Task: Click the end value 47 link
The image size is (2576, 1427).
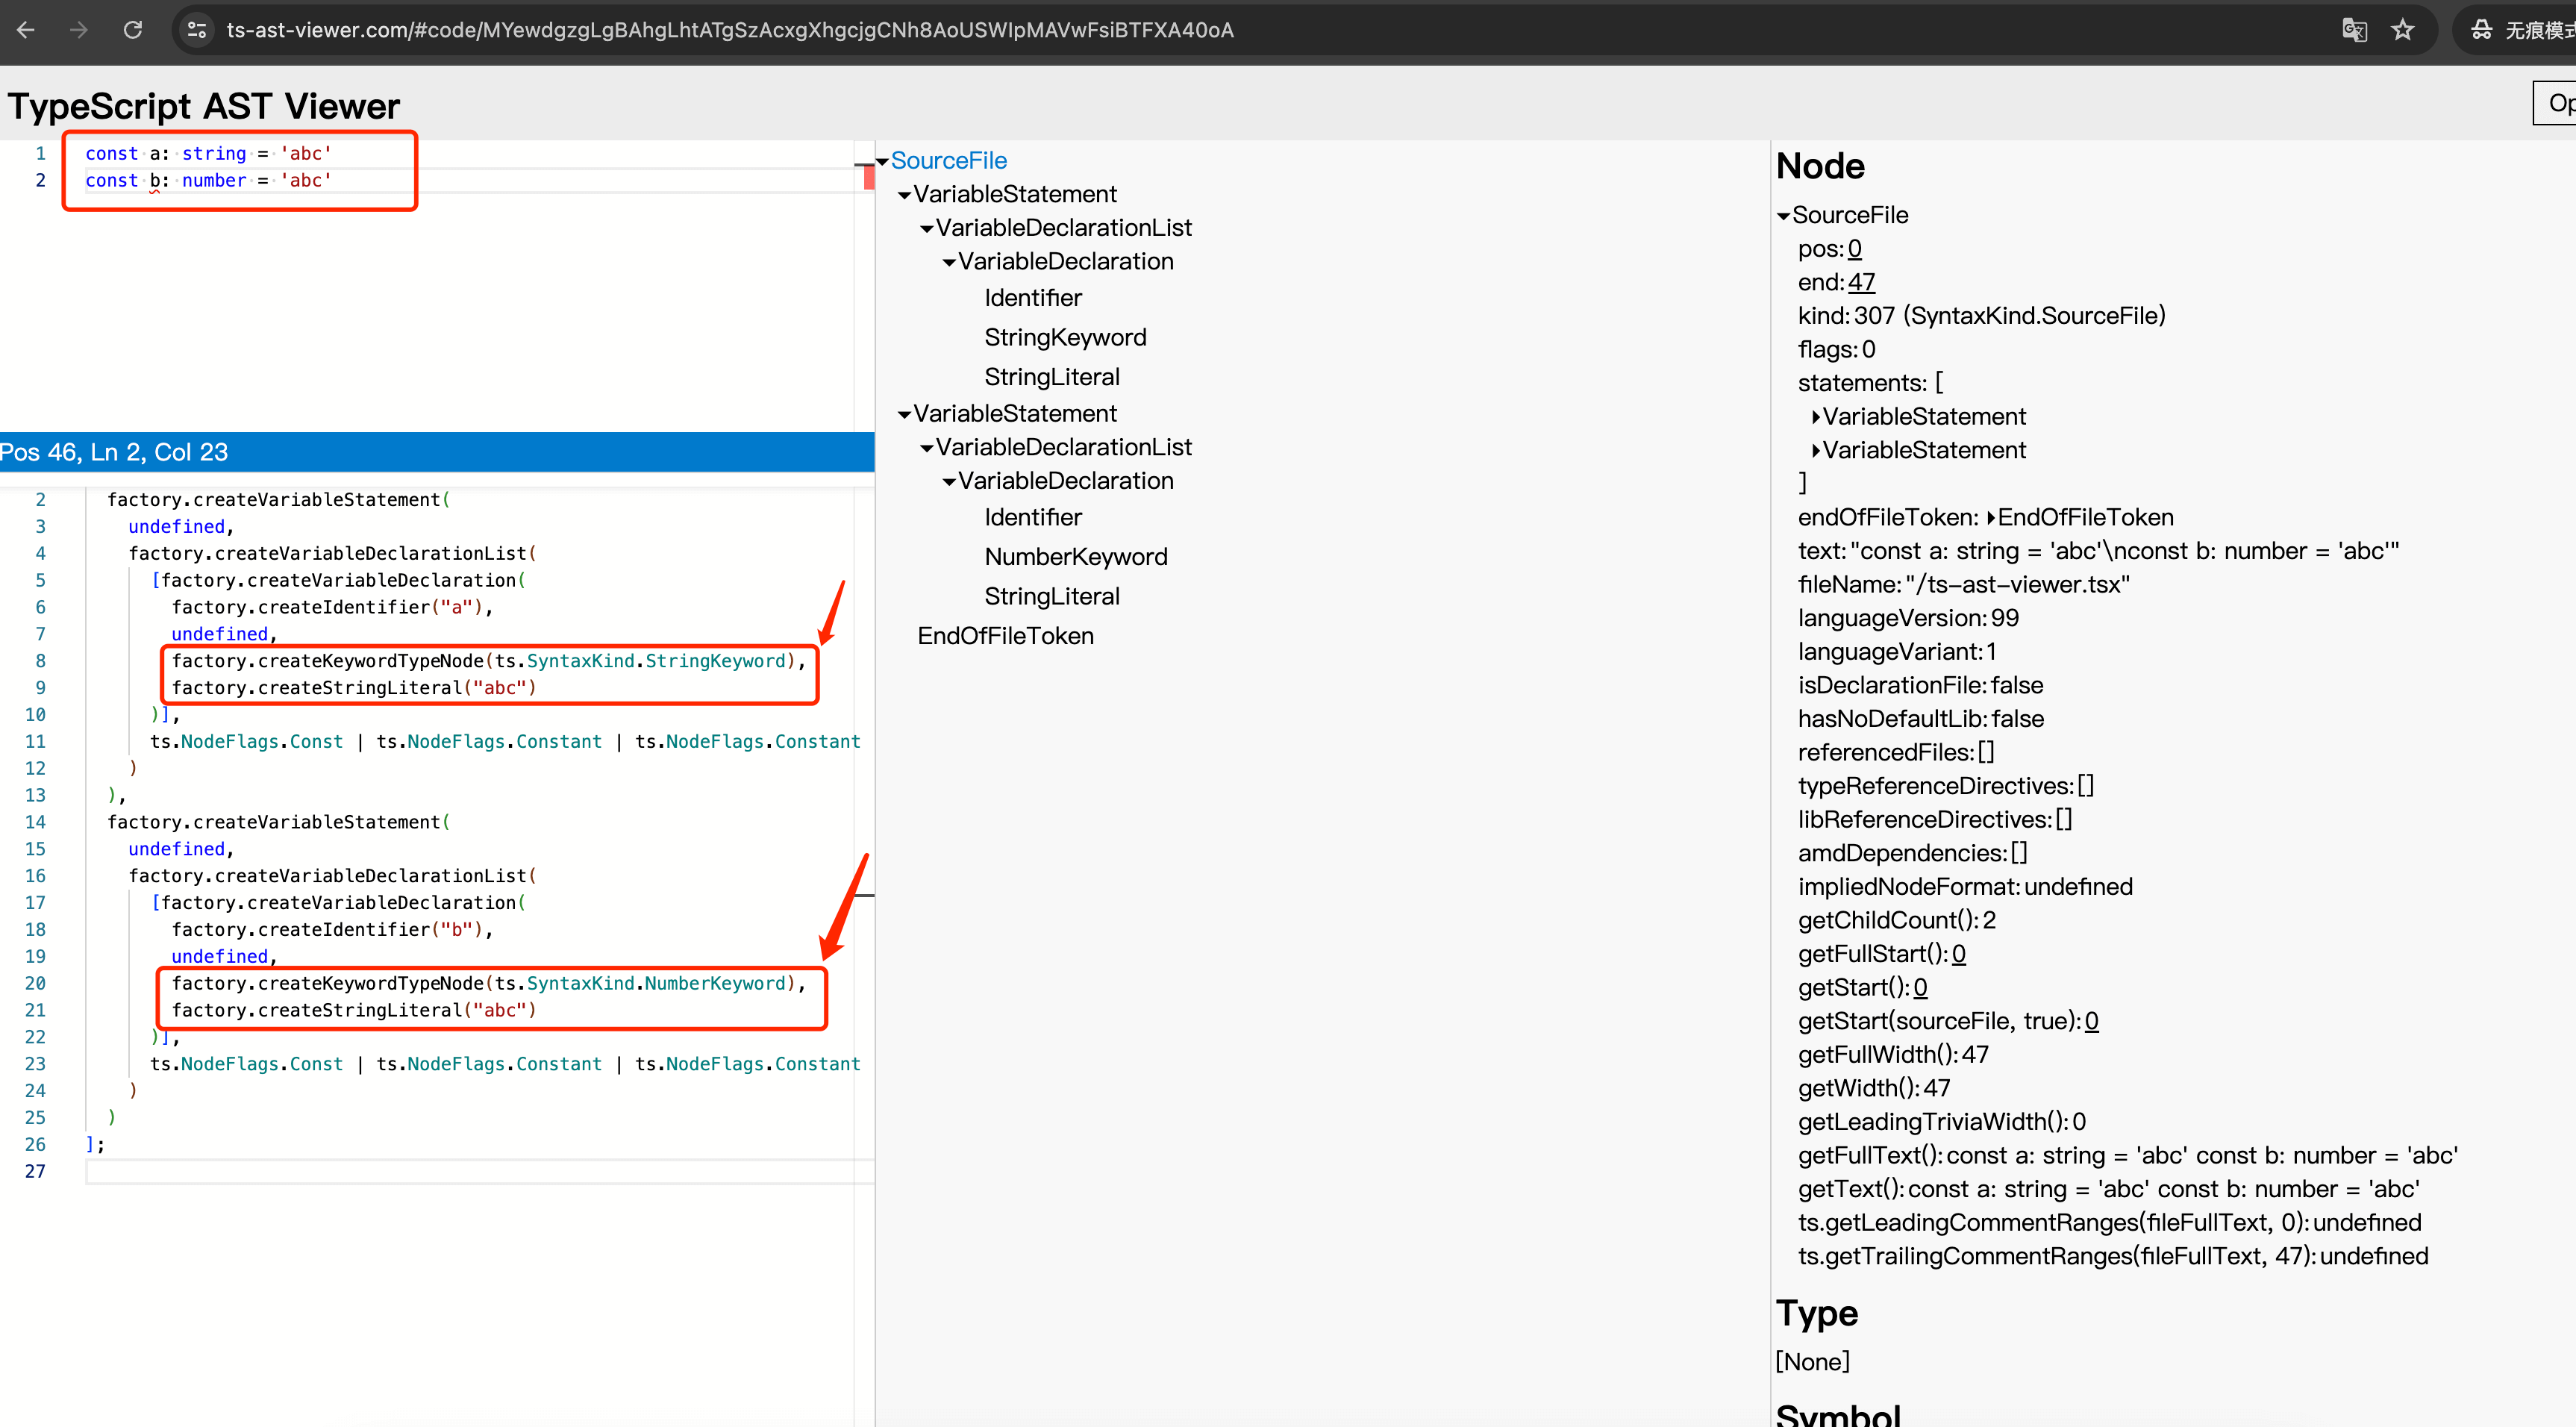Action: tap(1861, 283)
